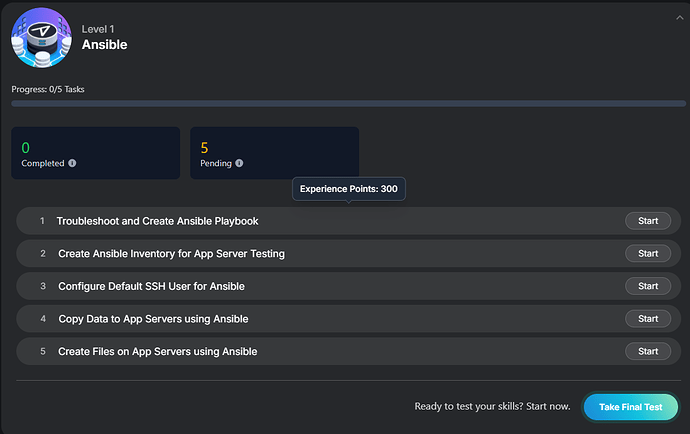Click the info icon beside Pending

click(239, 163)
